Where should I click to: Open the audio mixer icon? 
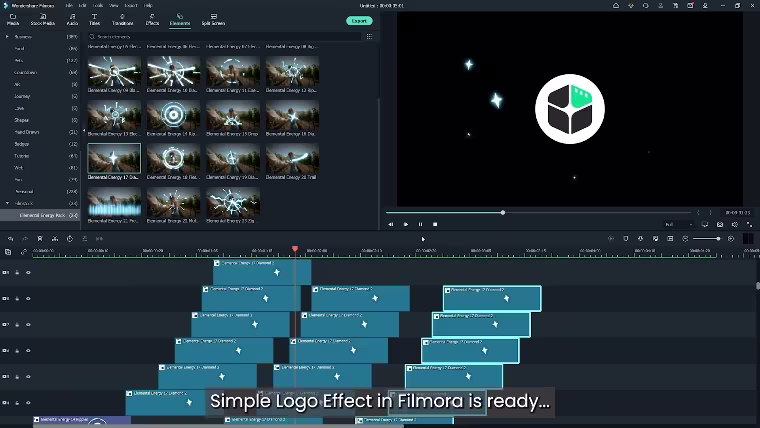655,238
